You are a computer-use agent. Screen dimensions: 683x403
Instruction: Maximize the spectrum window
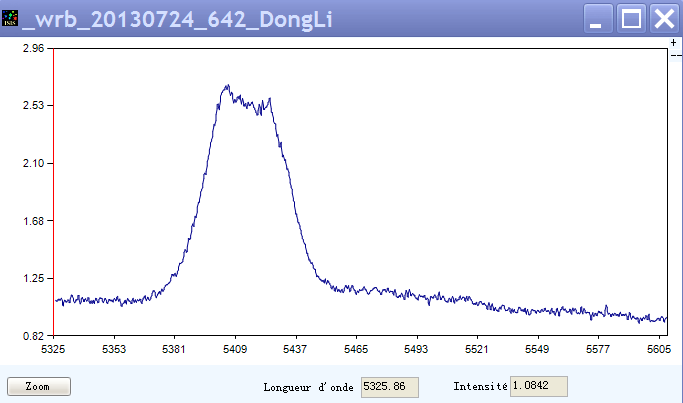click(x=631, y=18)
